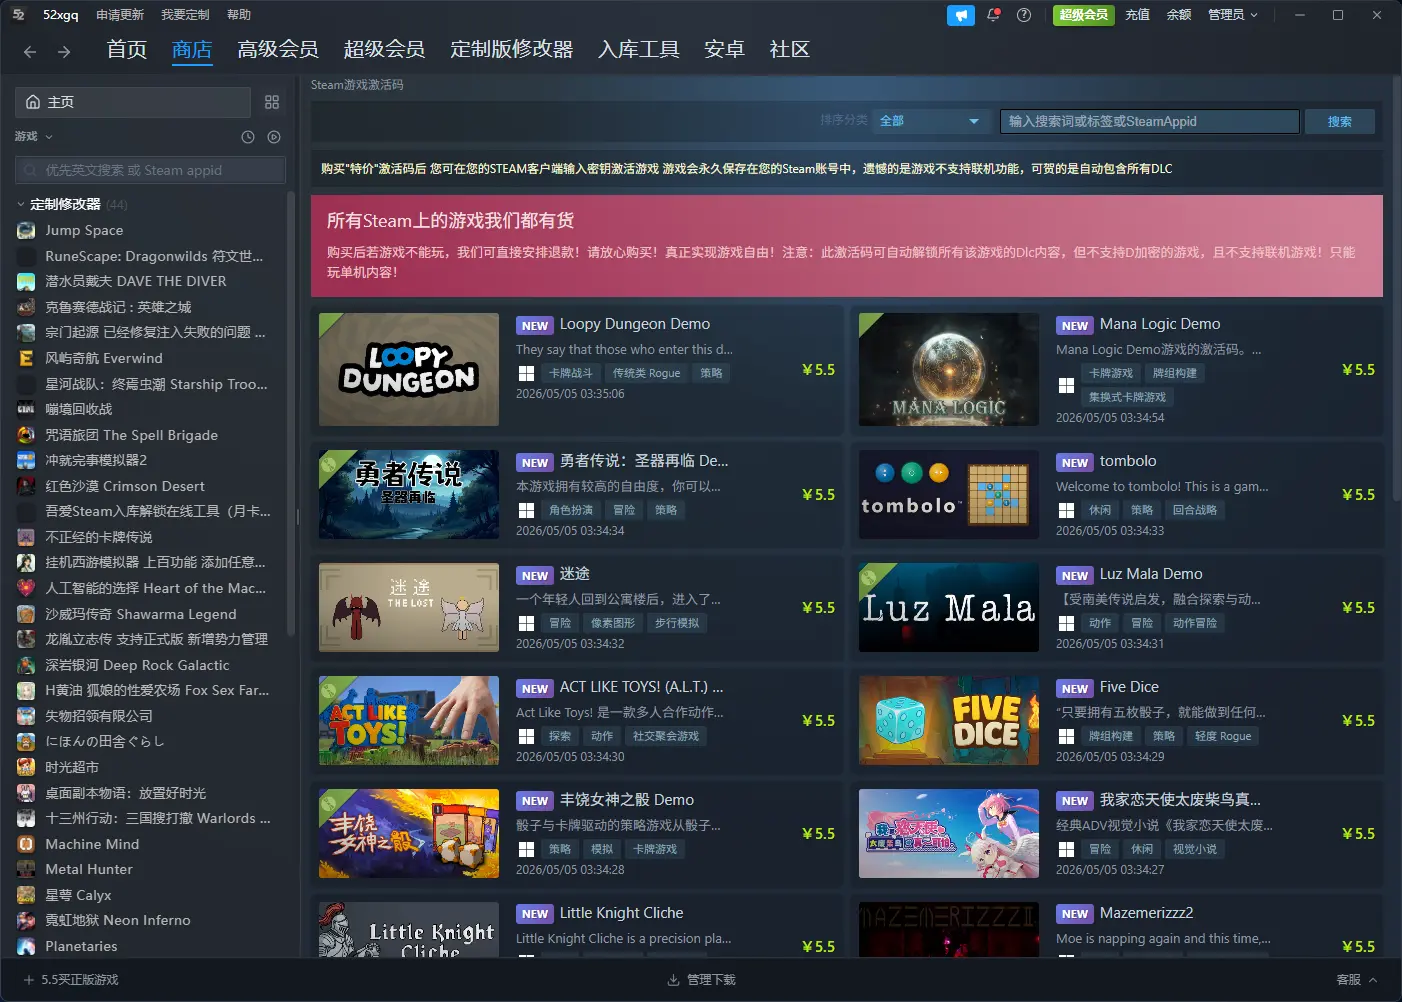Select Metal Hunter in sidebar list
This screenshot has height=1002, width=1402.
click(89, 869)
